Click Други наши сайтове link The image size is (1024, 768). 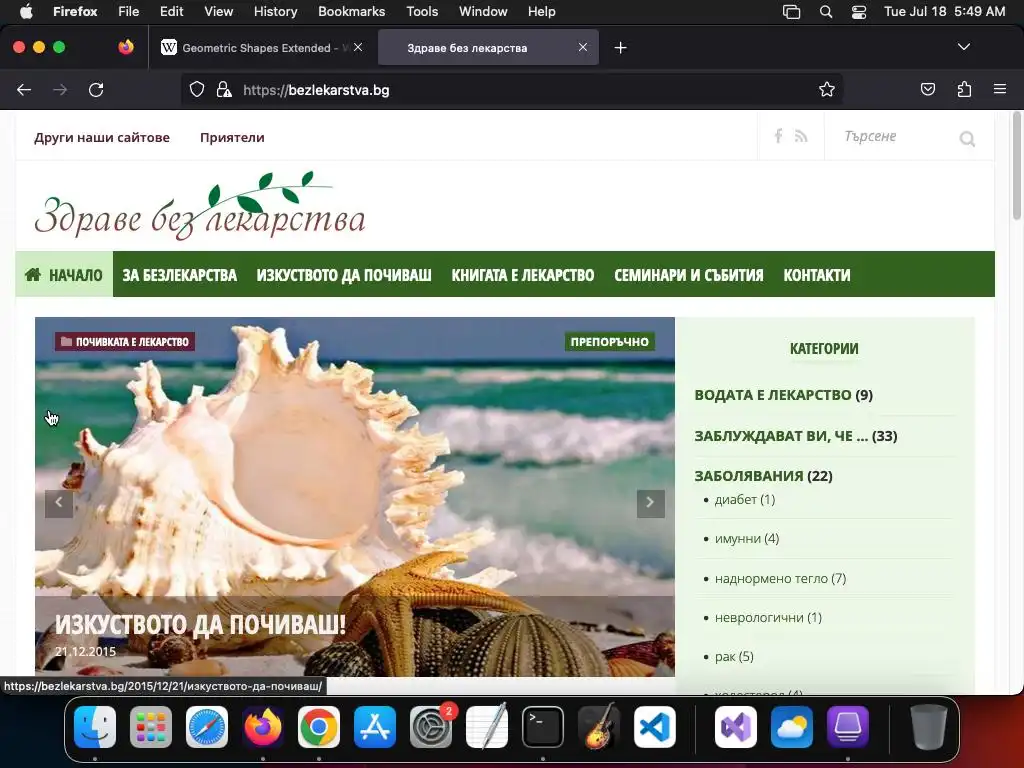[x=102, y=137]
